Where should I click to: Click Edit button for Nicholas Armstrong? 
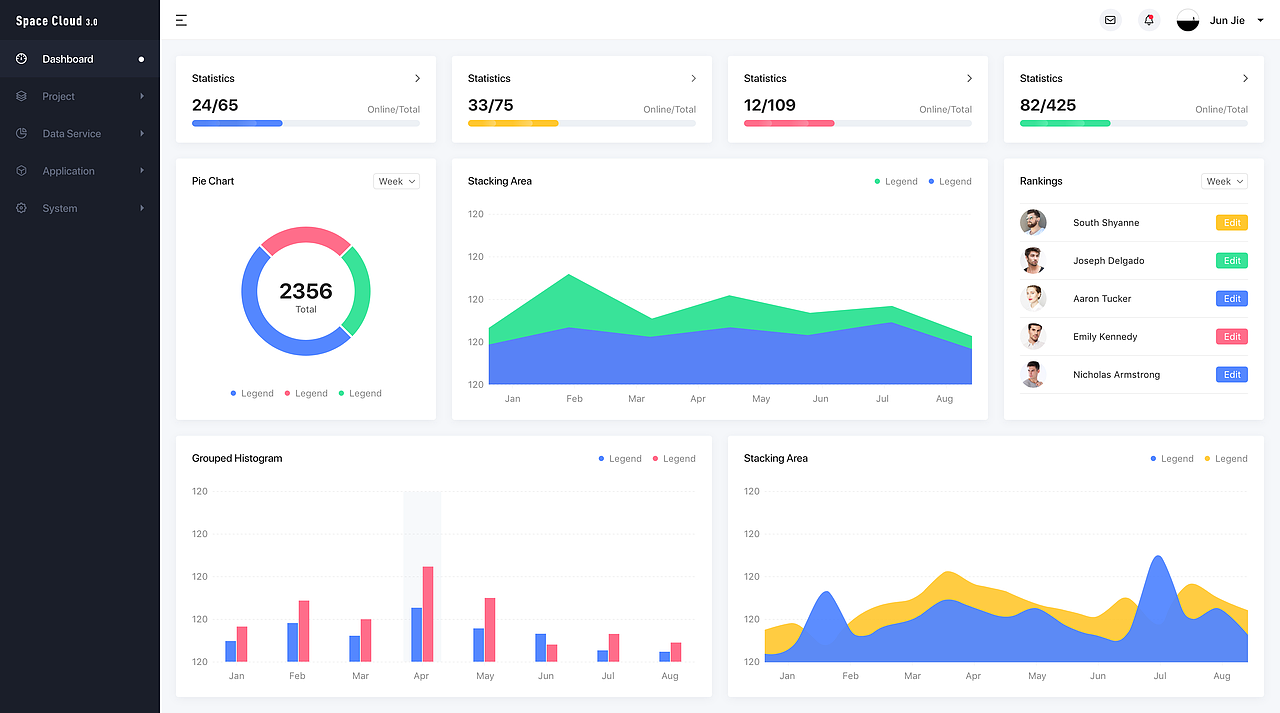pyautogui.click(x=1232, y=375)
